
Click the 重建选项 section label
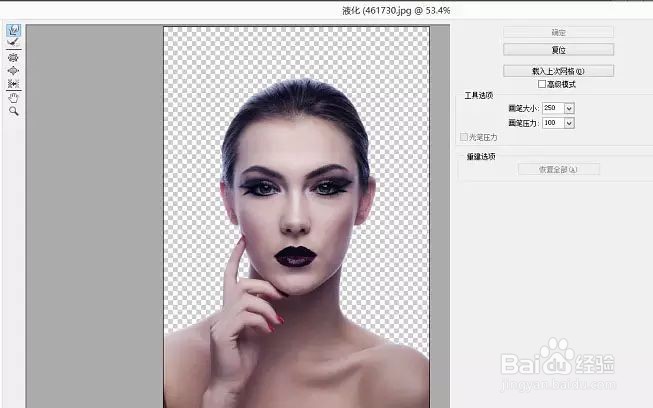pyautogui.click(x=481, y=157)
